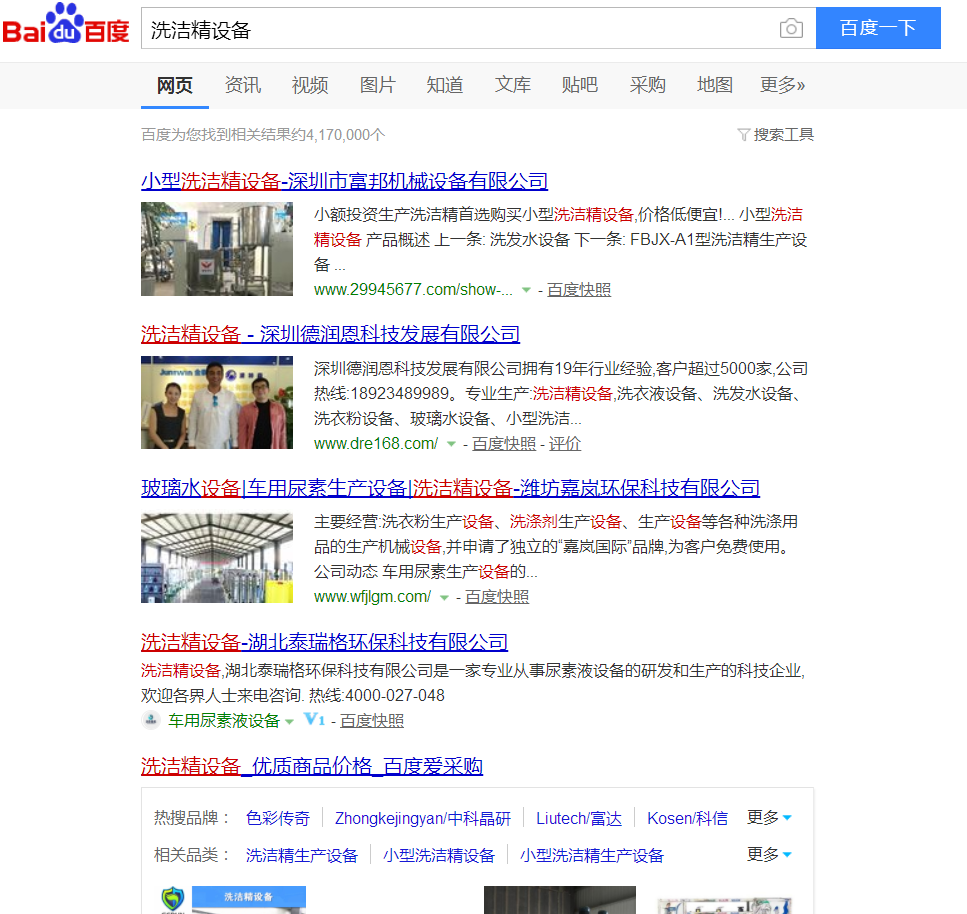
Task: Switch to the 知道 tab
Action: tap(445, 85)
